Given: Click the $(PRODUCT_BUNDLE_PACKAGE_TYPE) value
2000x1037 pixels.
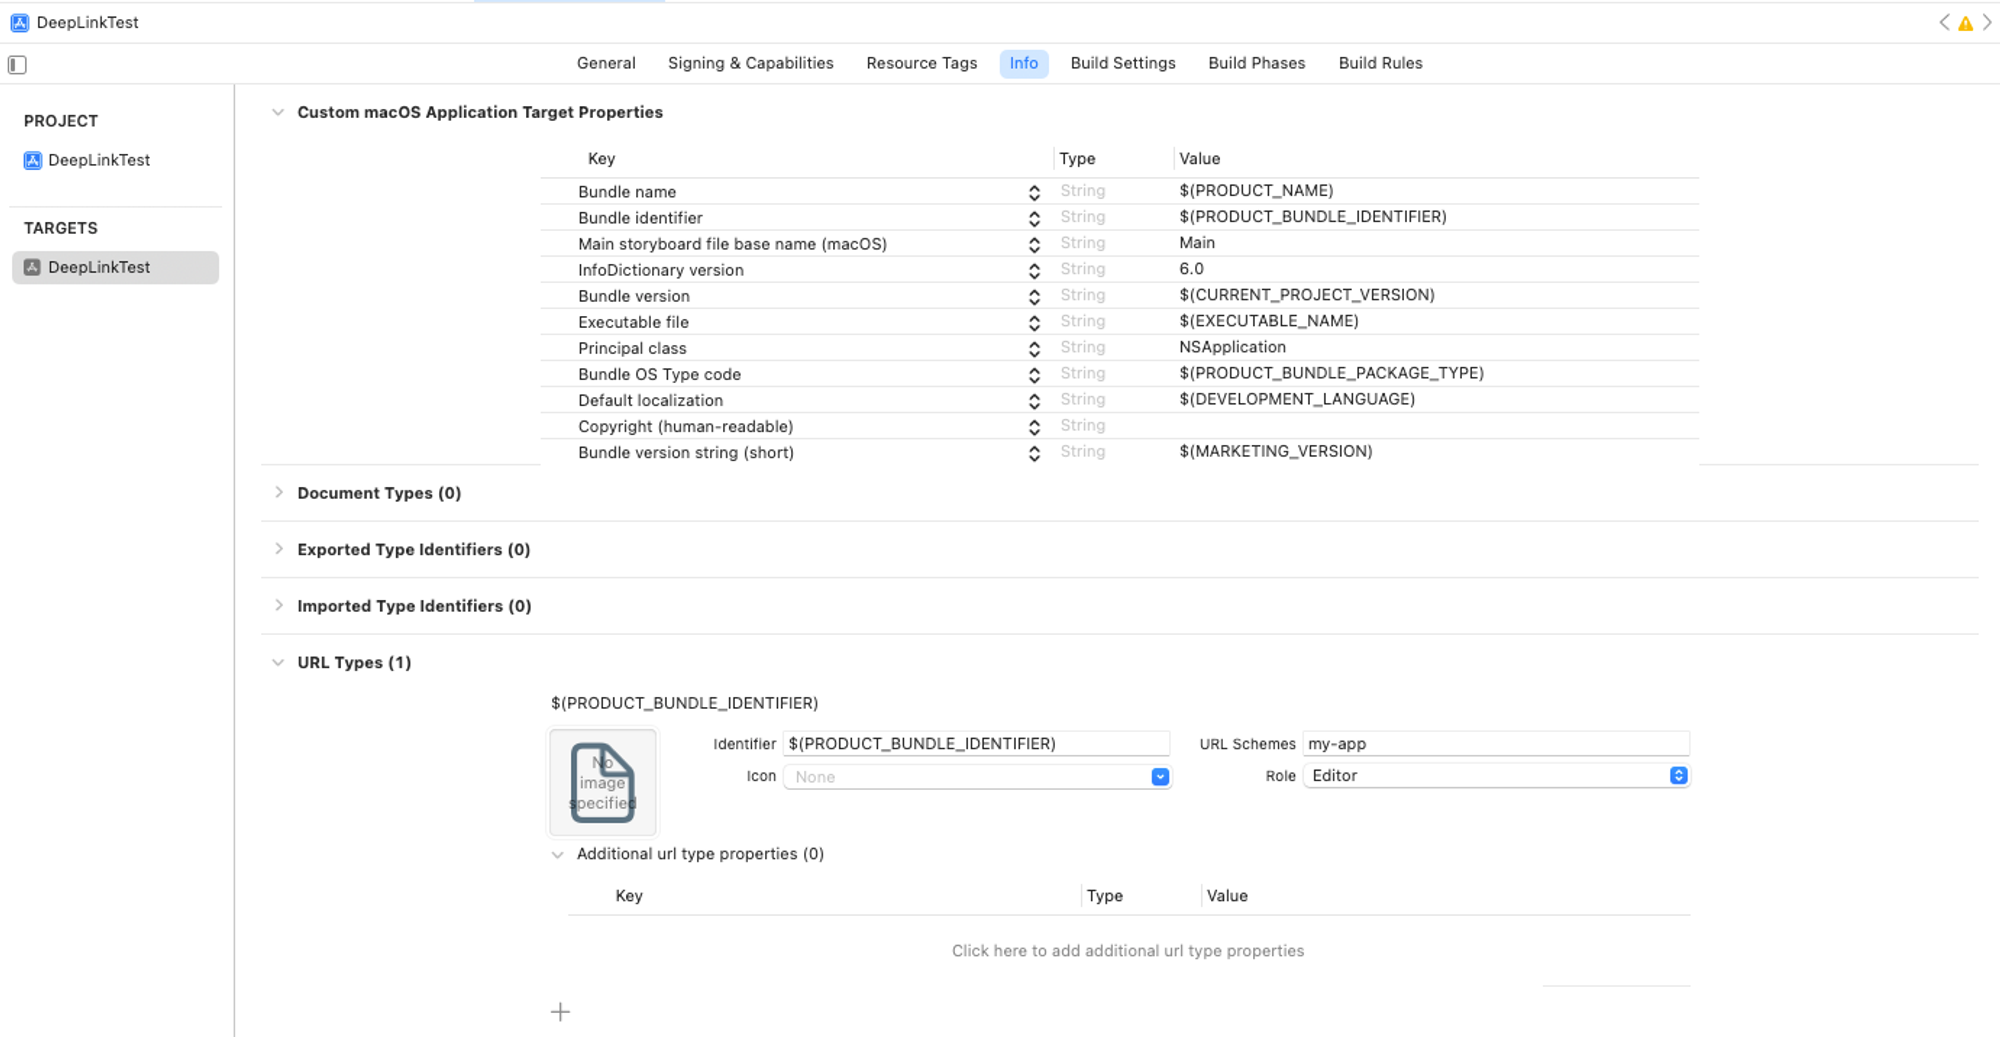Looking at the screenshot, I should point(1331,372).
